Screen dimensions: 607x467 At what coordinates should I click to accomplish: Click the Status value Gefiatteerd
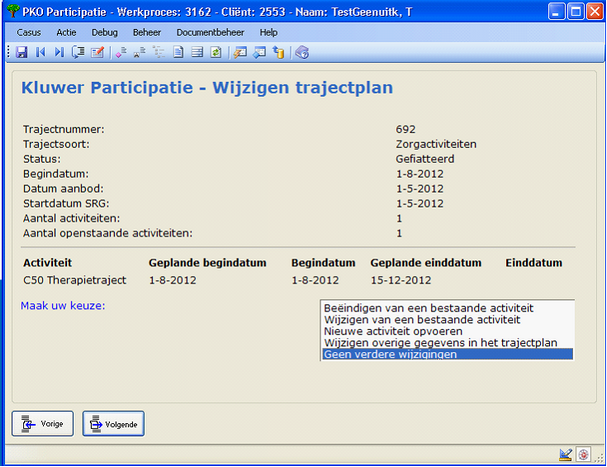pos(425,159)
